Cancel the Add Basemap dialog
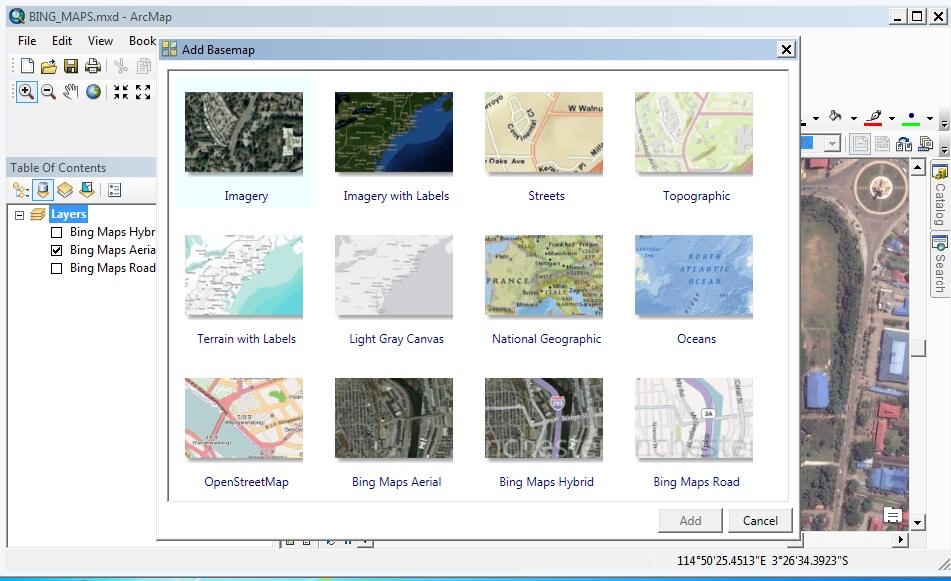This screenshot has width=951, height=581. tap(760, 520)
